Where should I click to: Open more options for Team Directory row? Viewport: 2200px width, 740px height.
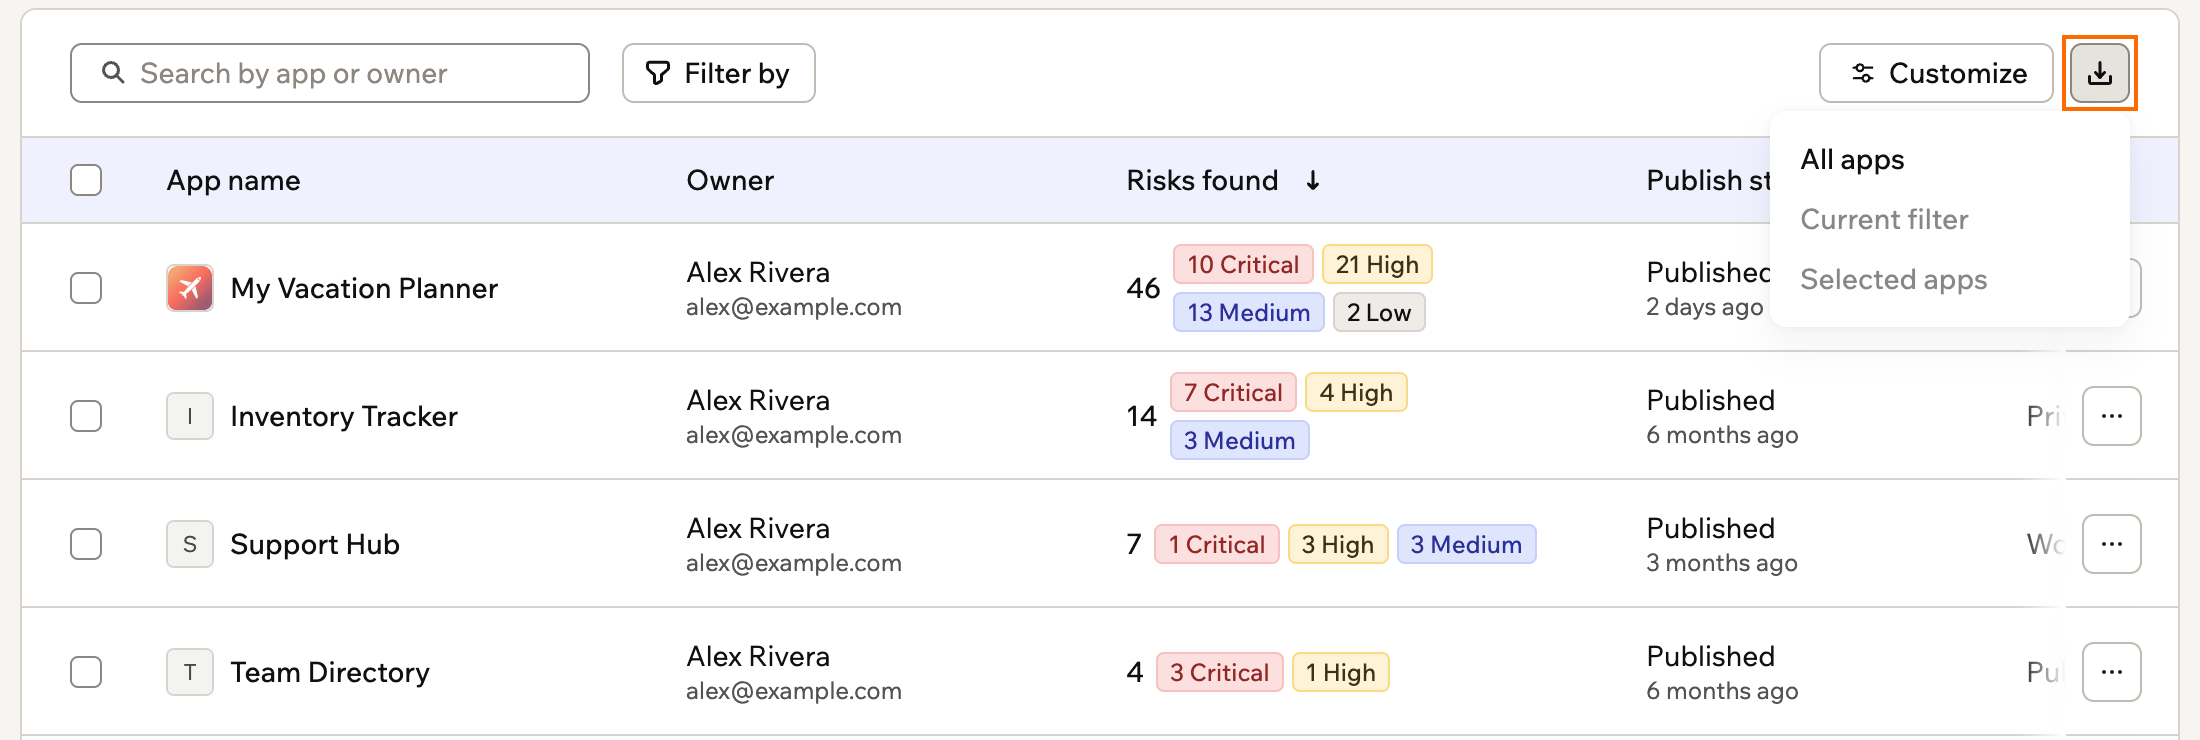2111,672
